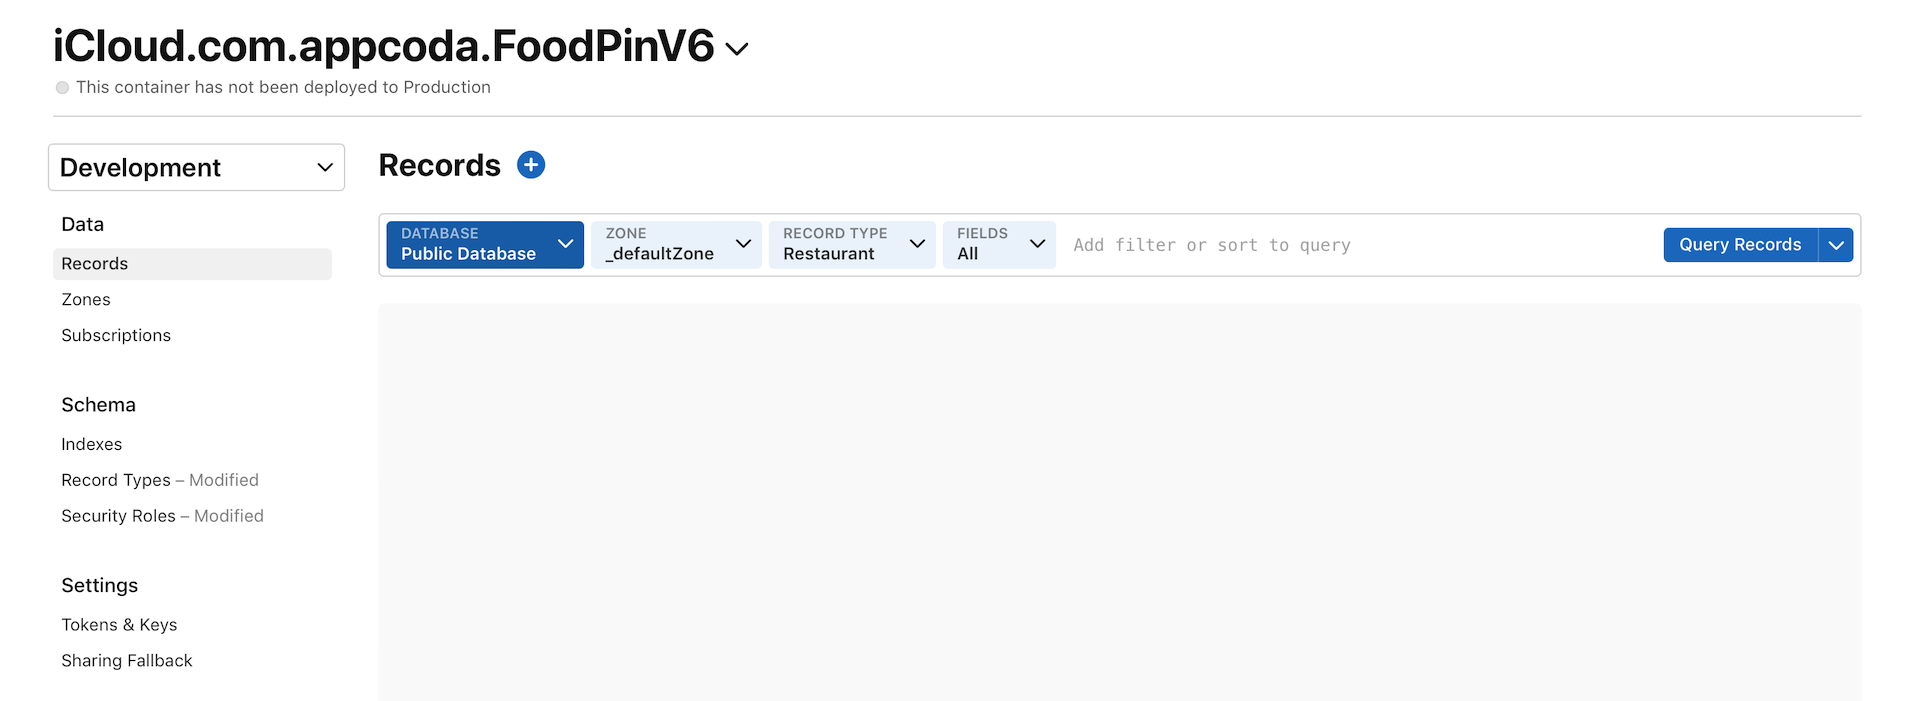Viewport: 1920px width, 701px height.
Task: Click the arrow beside Query Records button
Action: (x=1836, y=245)
